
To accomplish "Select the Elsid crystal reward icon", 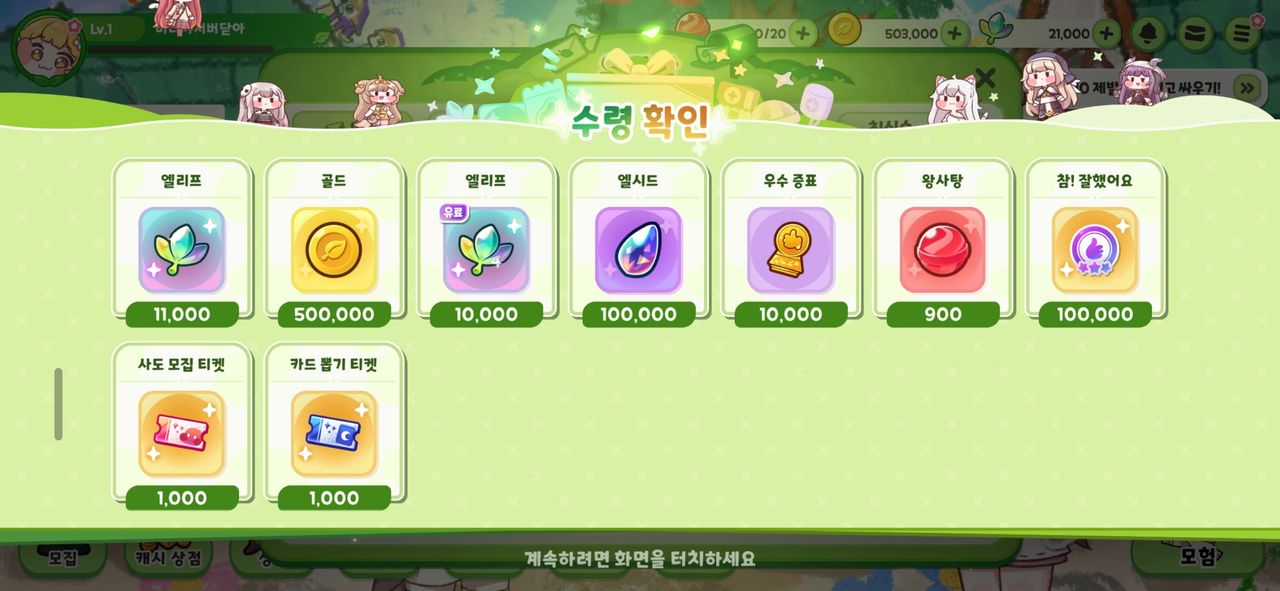I will click(638, 250).
